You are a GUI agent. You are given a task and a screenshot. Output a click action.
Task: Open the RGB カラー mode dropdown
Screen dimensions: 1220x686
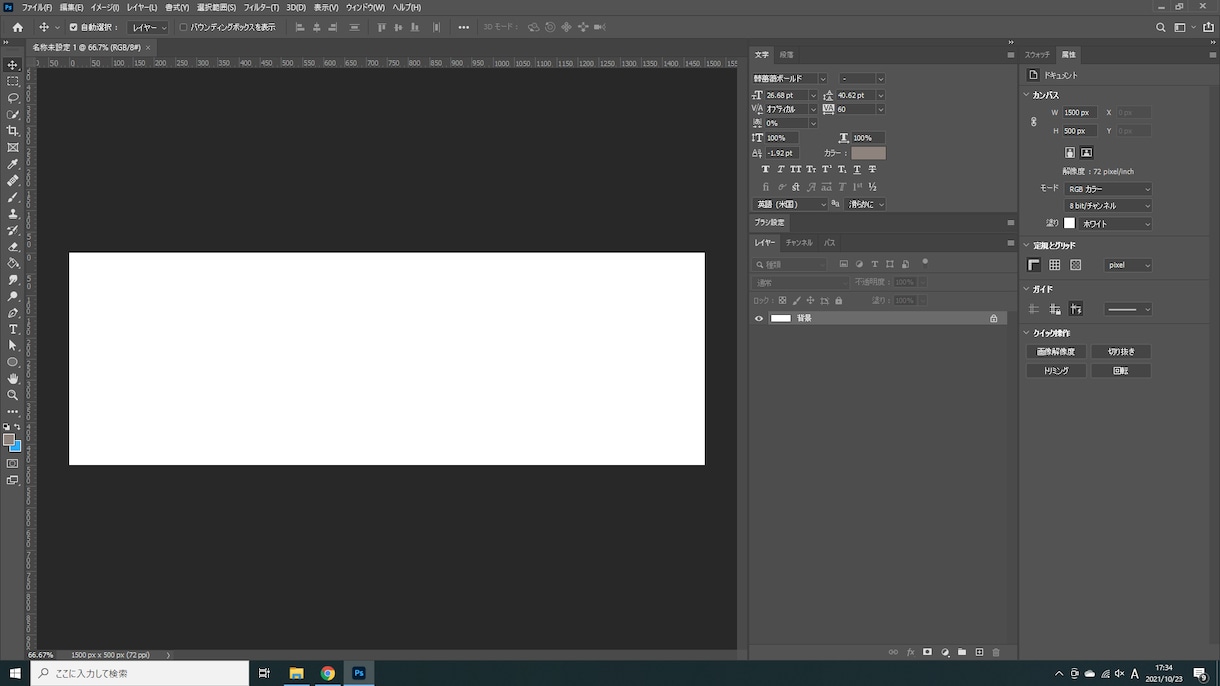tap(1108, 189)
